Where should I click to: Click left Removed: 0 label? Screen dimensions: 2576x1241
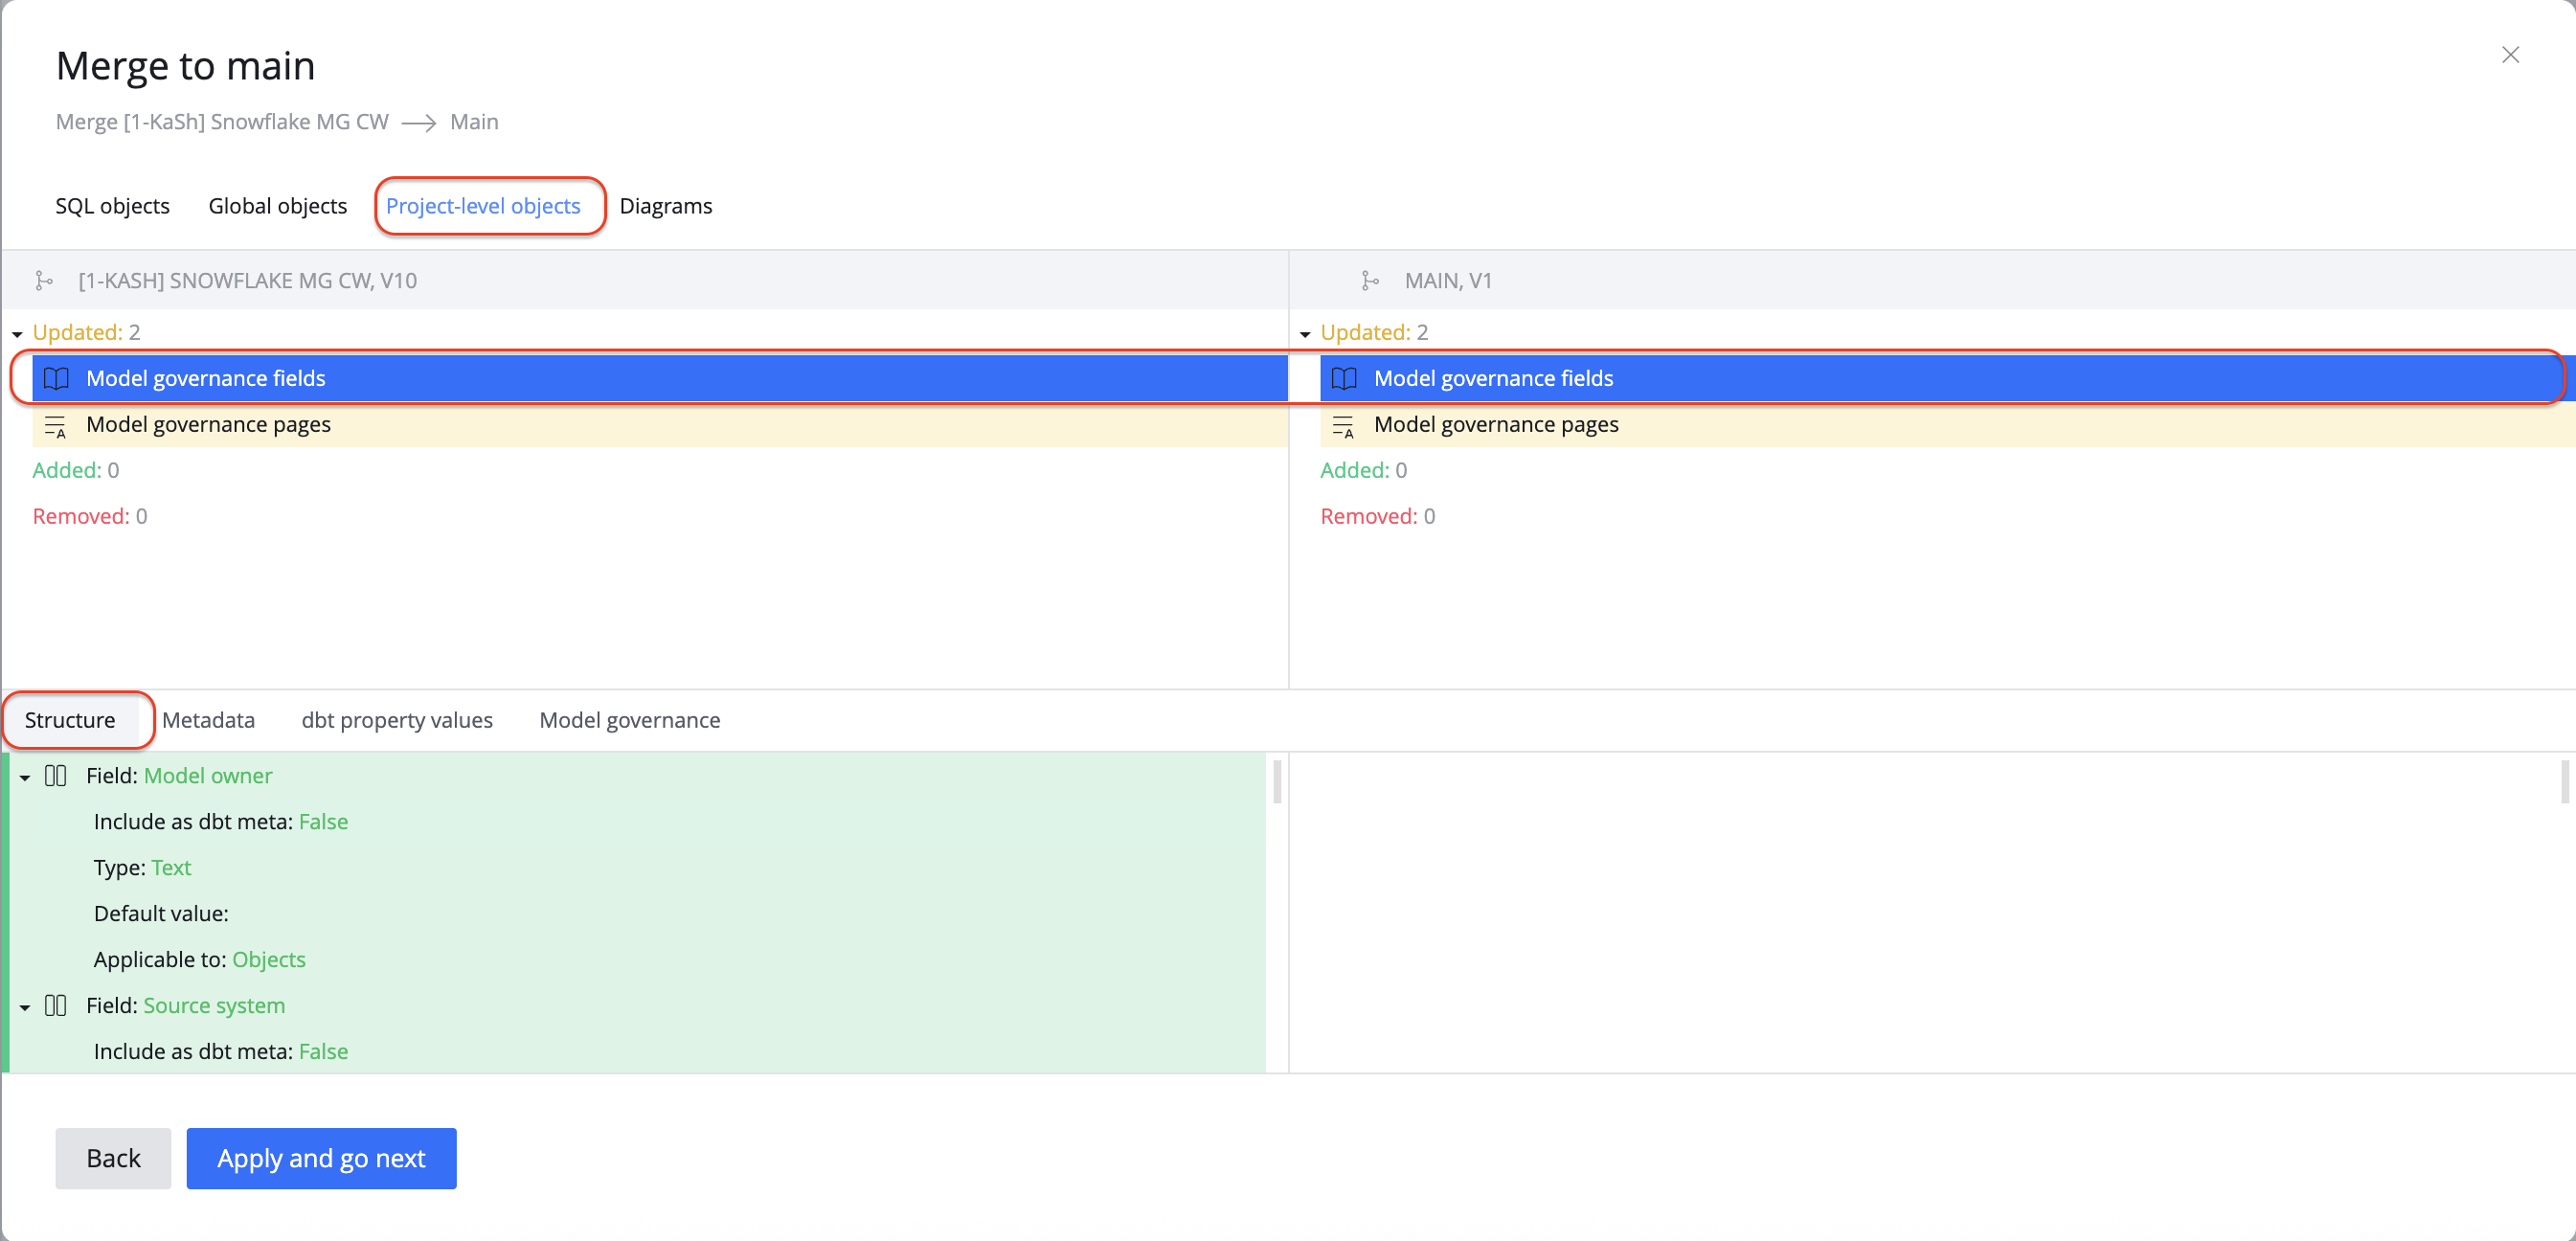tap(90, 516)
